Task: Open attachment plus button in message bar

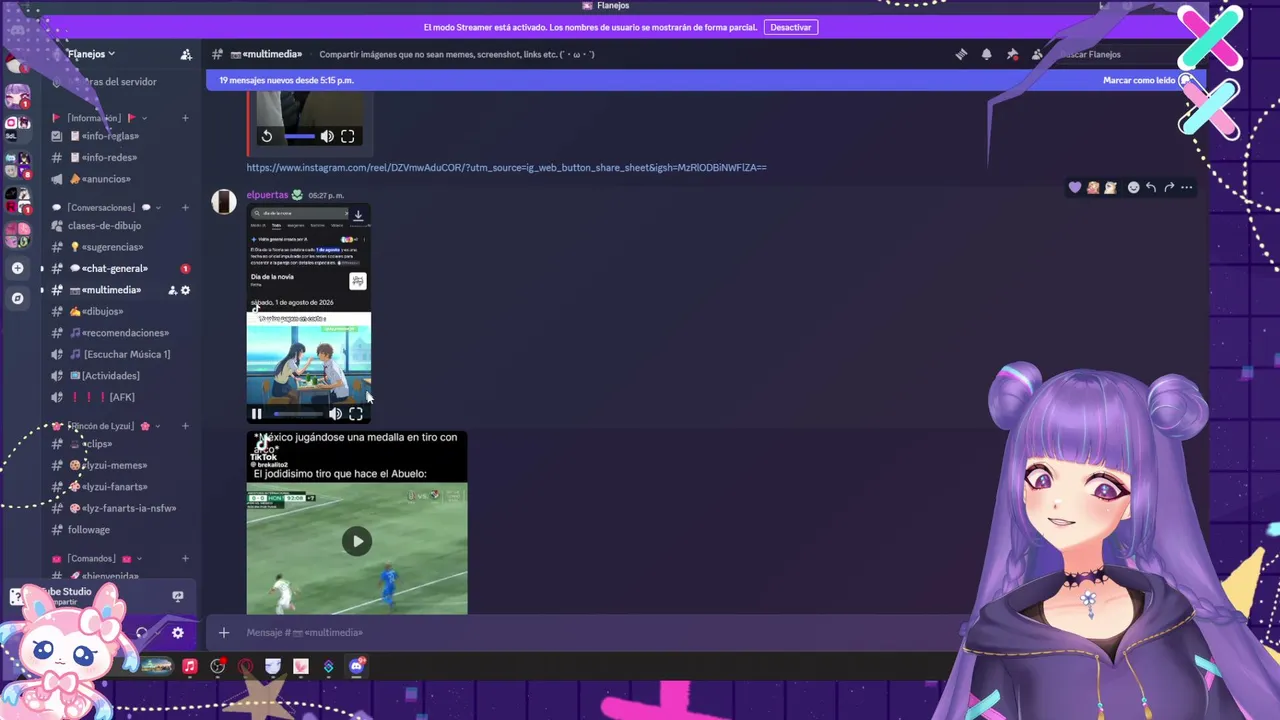Action: point(224,632)
